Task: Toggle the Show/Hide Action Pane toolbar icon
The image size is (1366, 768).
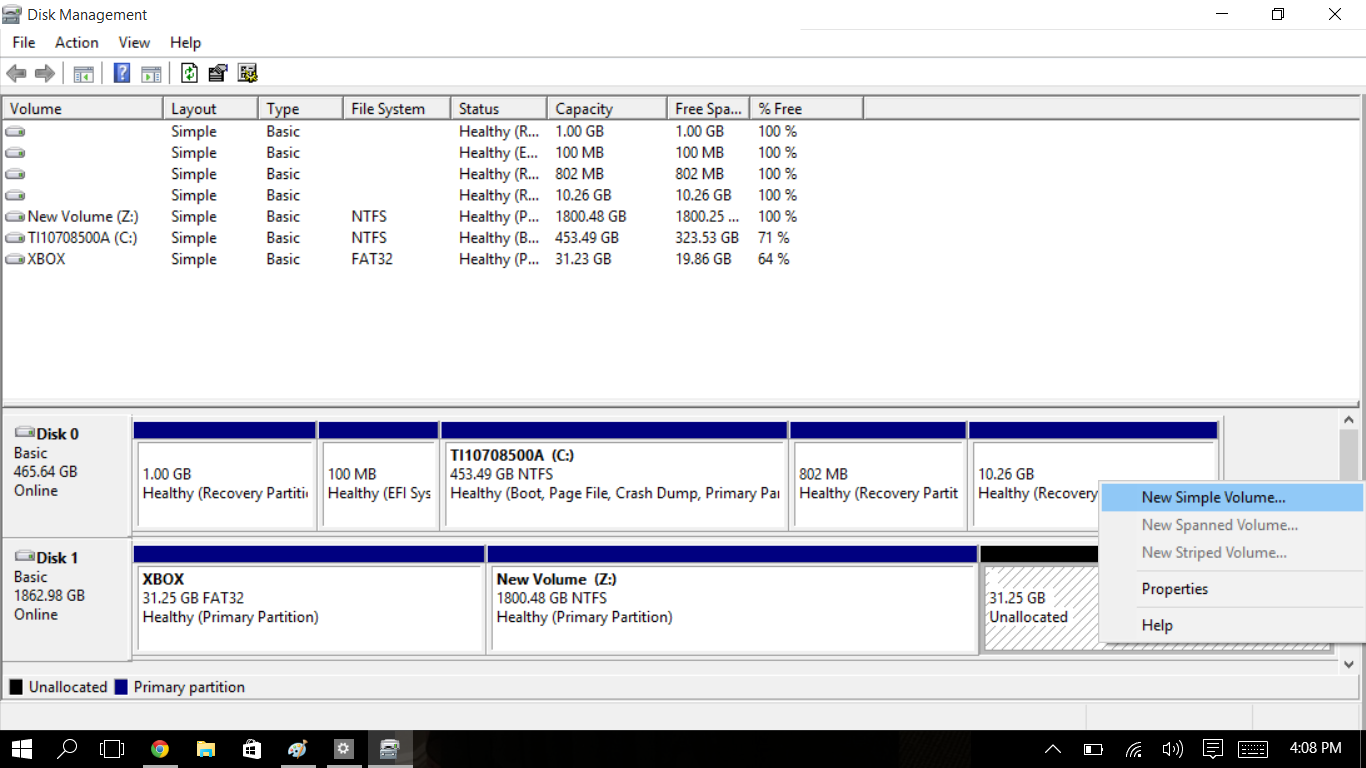Action: point(151,73)
